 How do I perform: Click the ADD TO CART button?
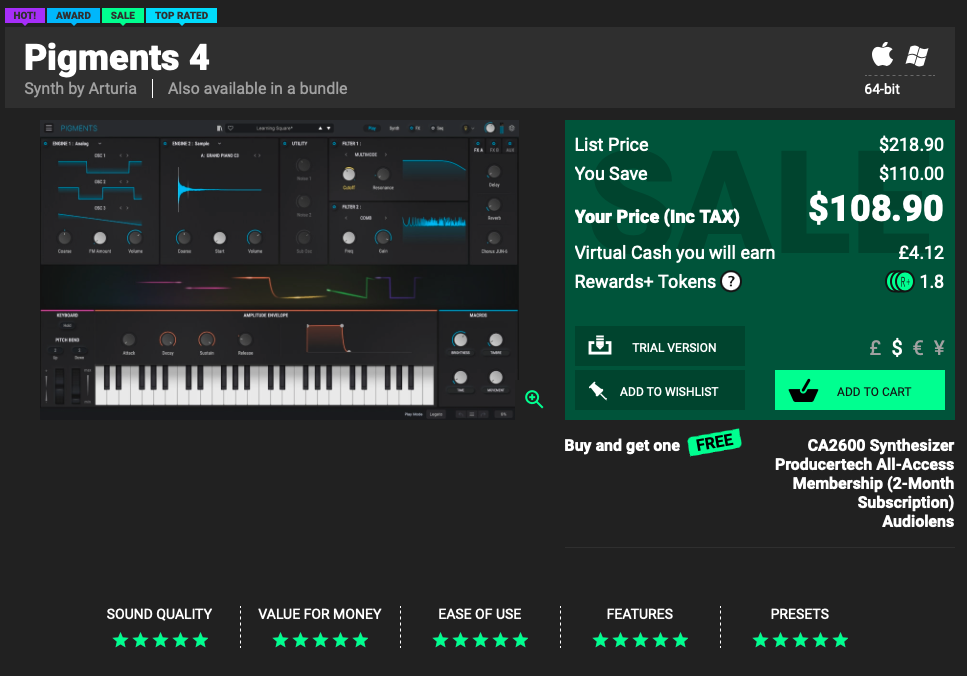(860, 390)
